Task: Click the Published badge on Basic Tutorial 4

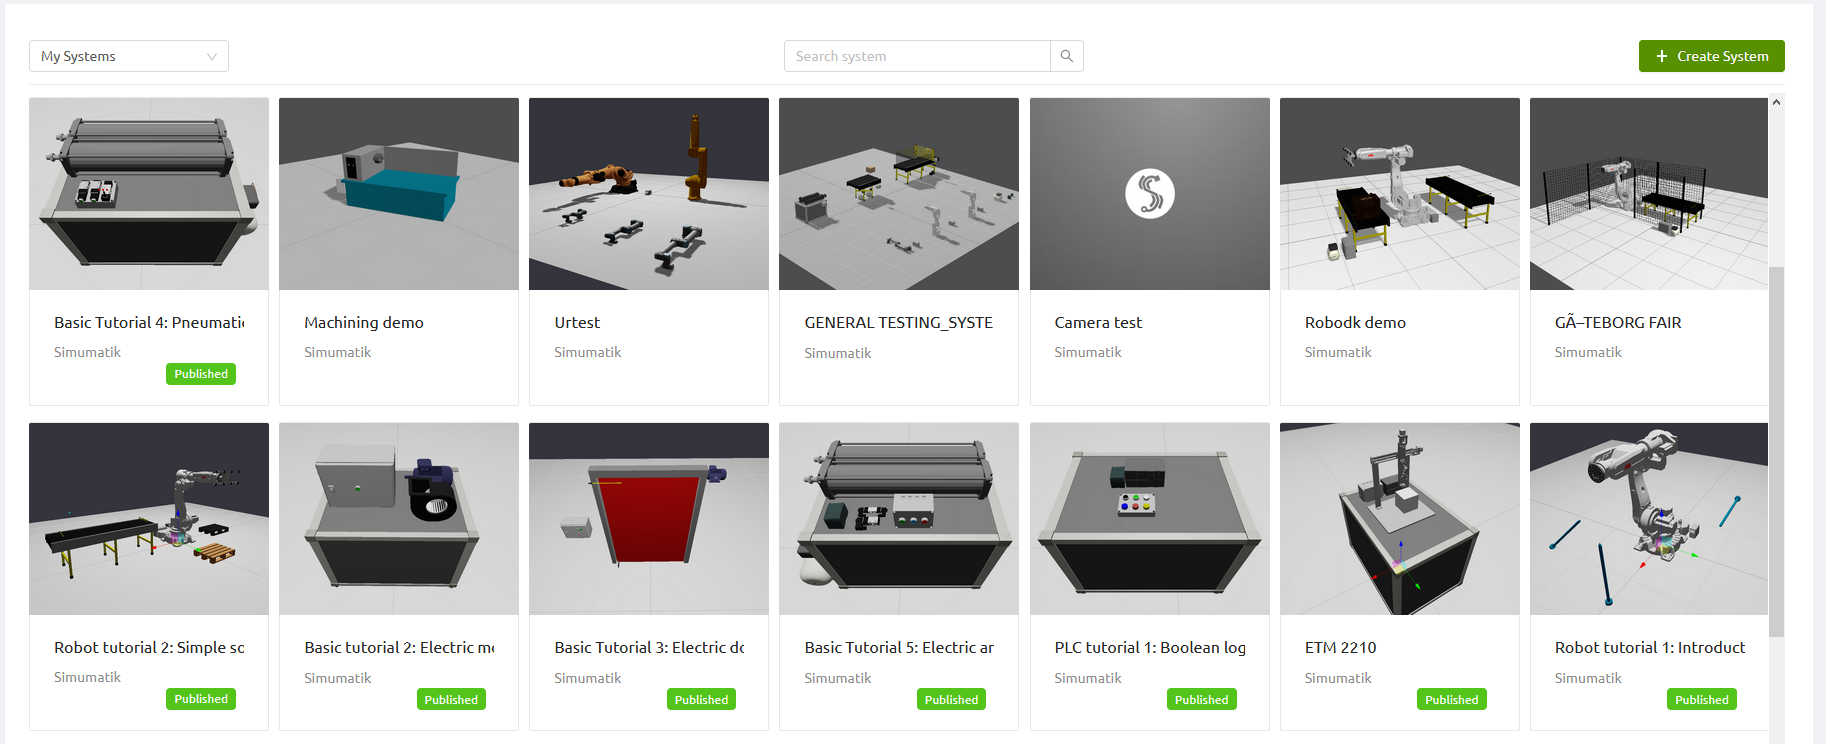Action: (x=201, y=374)
